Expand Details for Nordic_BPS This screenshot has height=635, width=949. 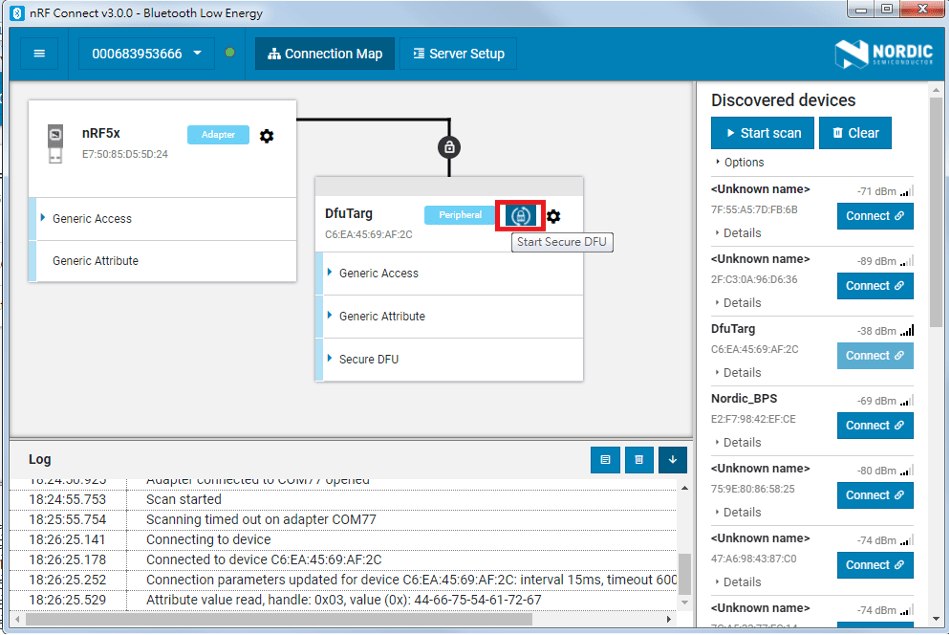(738, 443)
